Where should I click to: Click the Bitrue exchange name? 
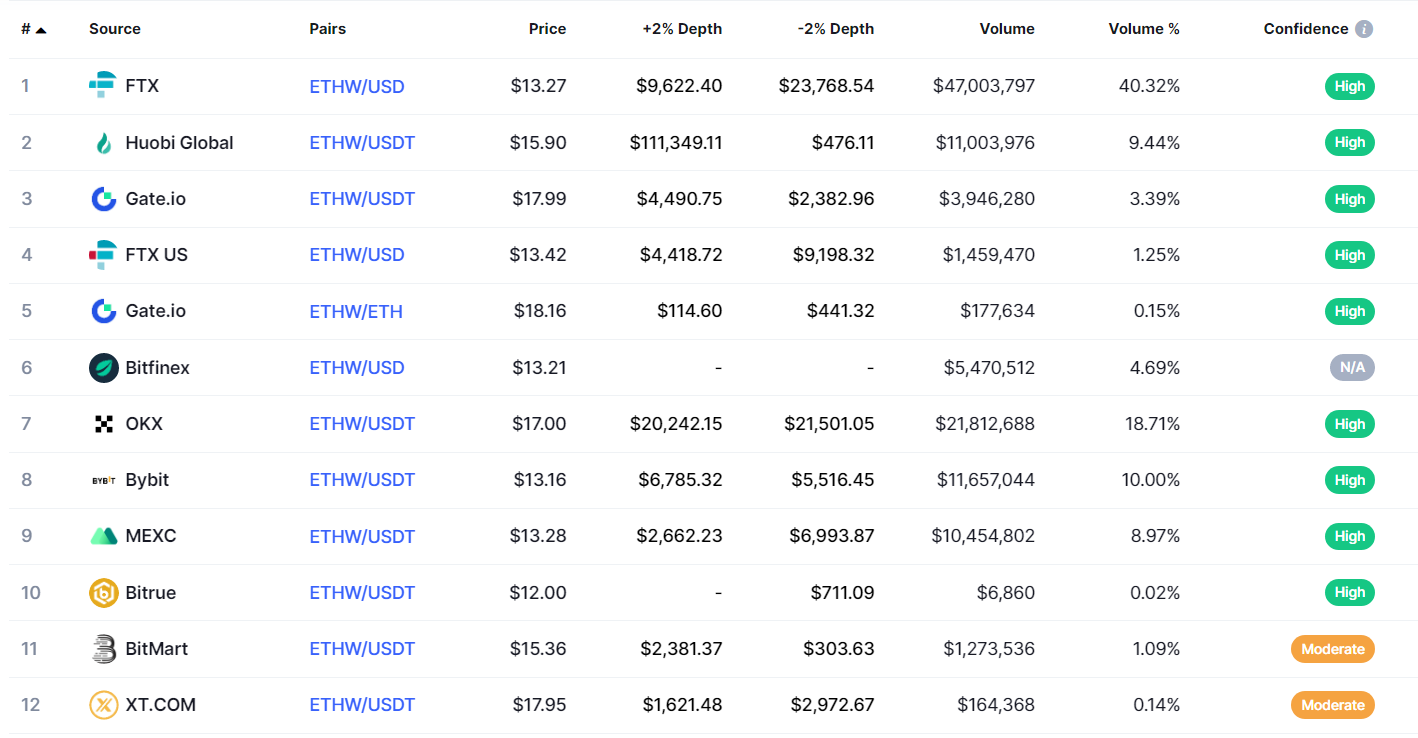coord(150,593)
